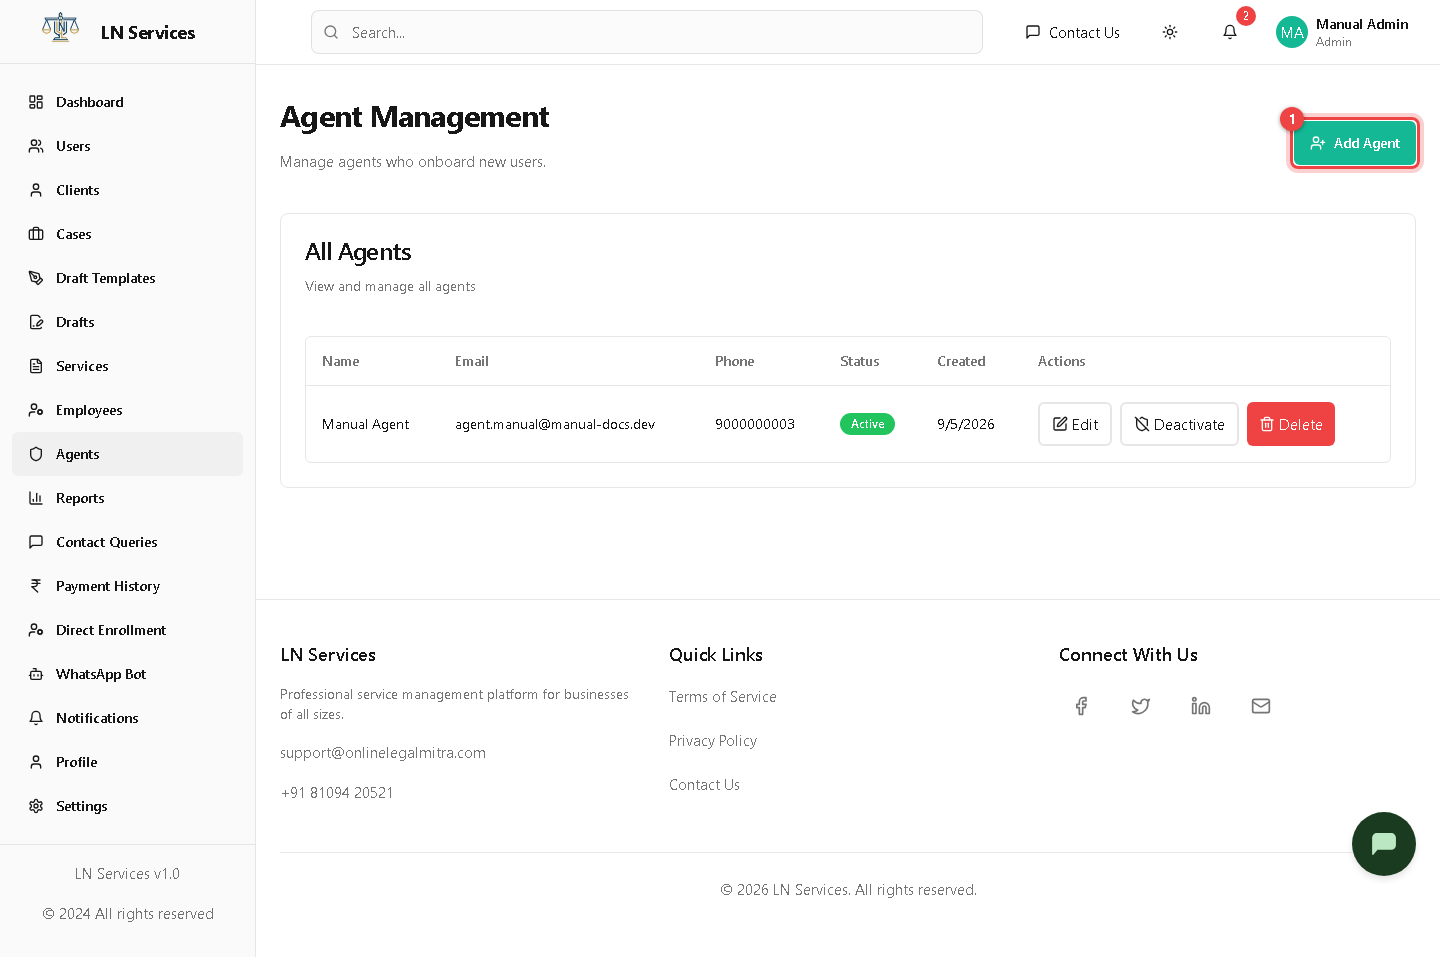The image size is (1440, 957).
Task: Click agent.manual@manual-docs.dev email cell
Action: [555, 424]
